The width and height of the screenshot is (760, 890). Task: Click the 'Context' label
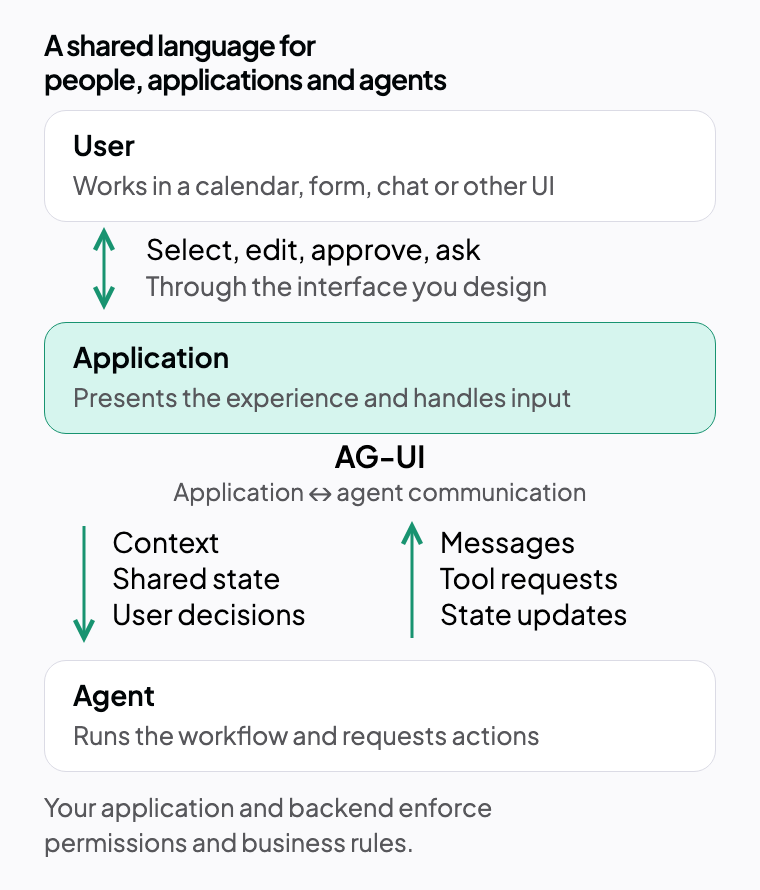[x=166, y=543]
